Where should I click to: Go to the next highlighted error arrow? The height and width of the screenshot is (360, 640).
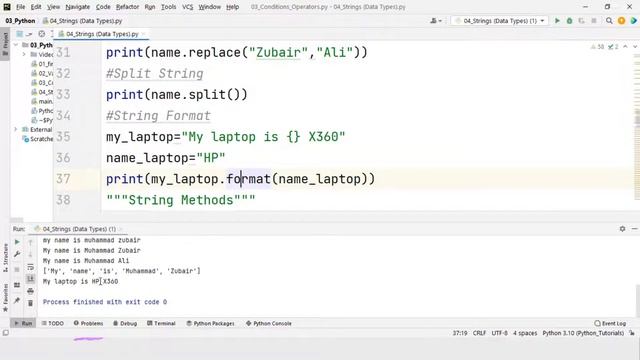[x=635, y=47]
